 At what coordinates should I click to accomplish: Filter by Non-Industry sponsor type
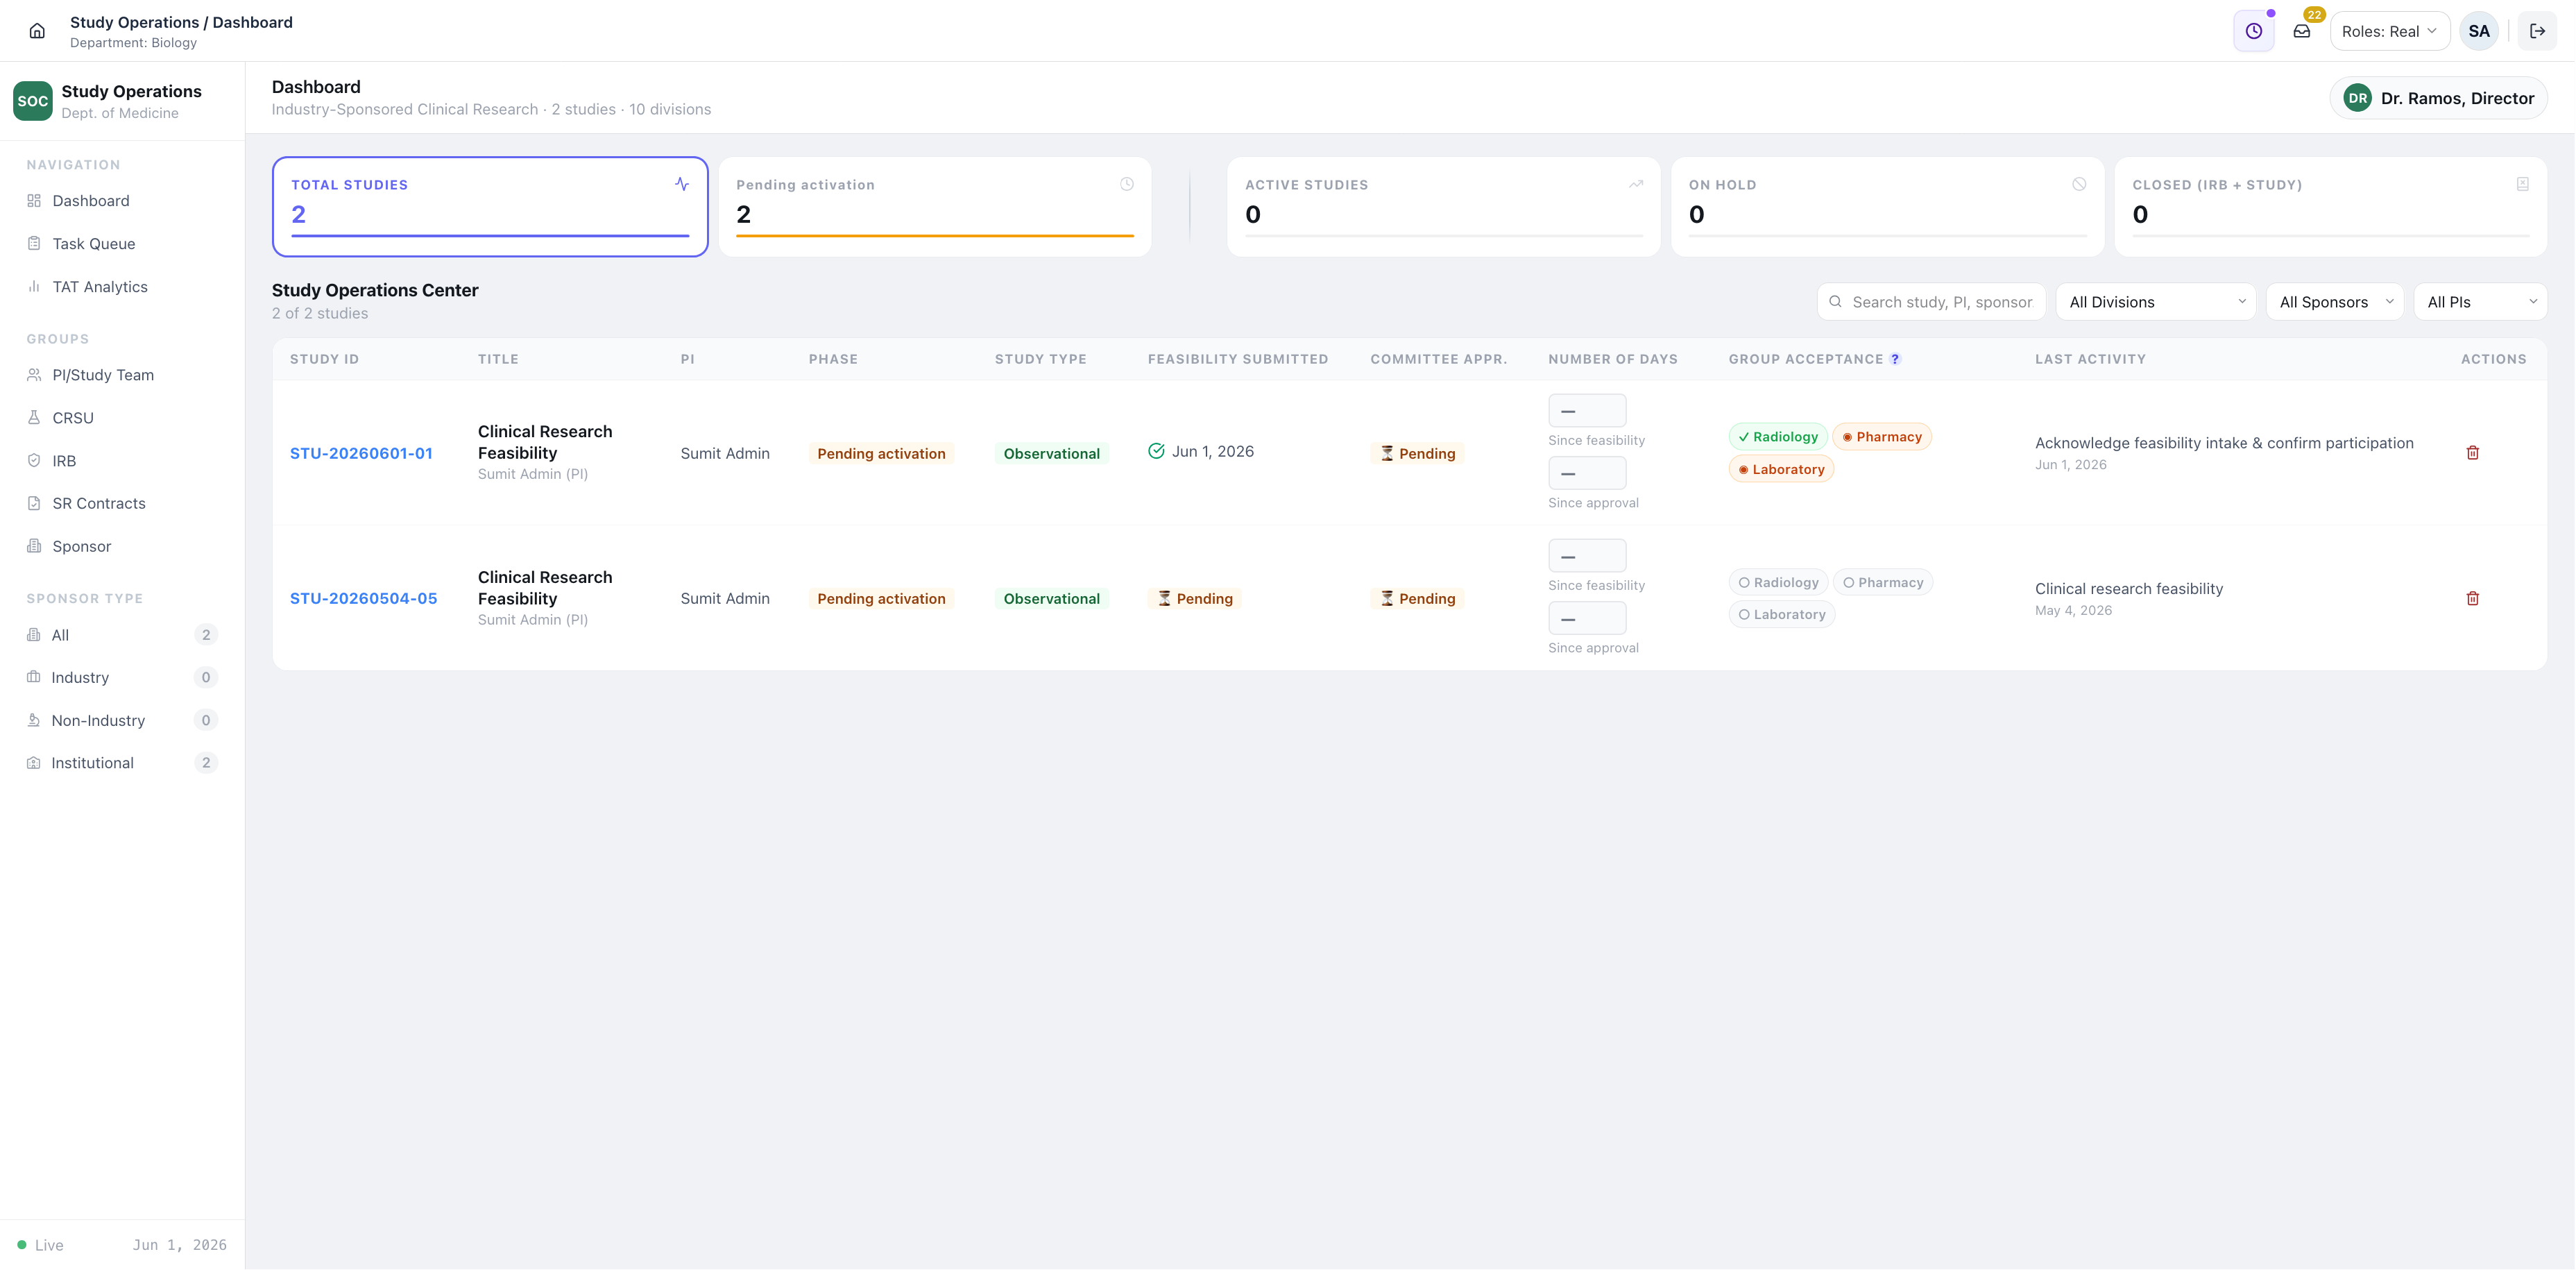[x=122, y=720]
